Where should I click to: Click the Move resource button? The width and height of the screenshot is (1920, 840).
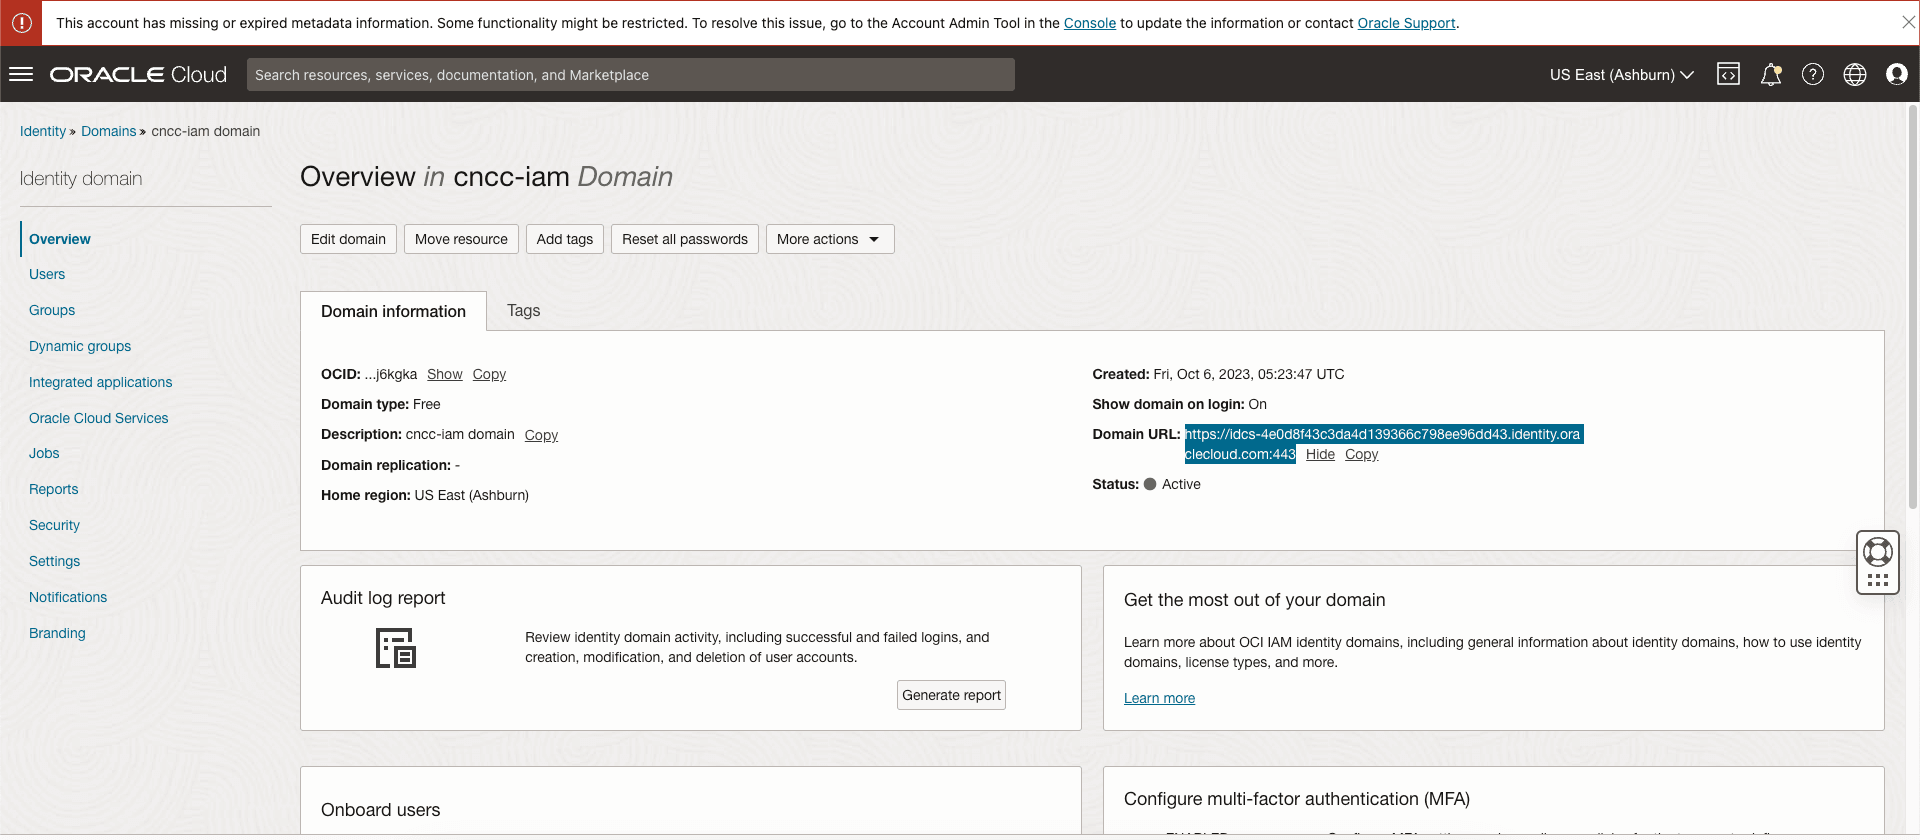click(x=461, y=239)
